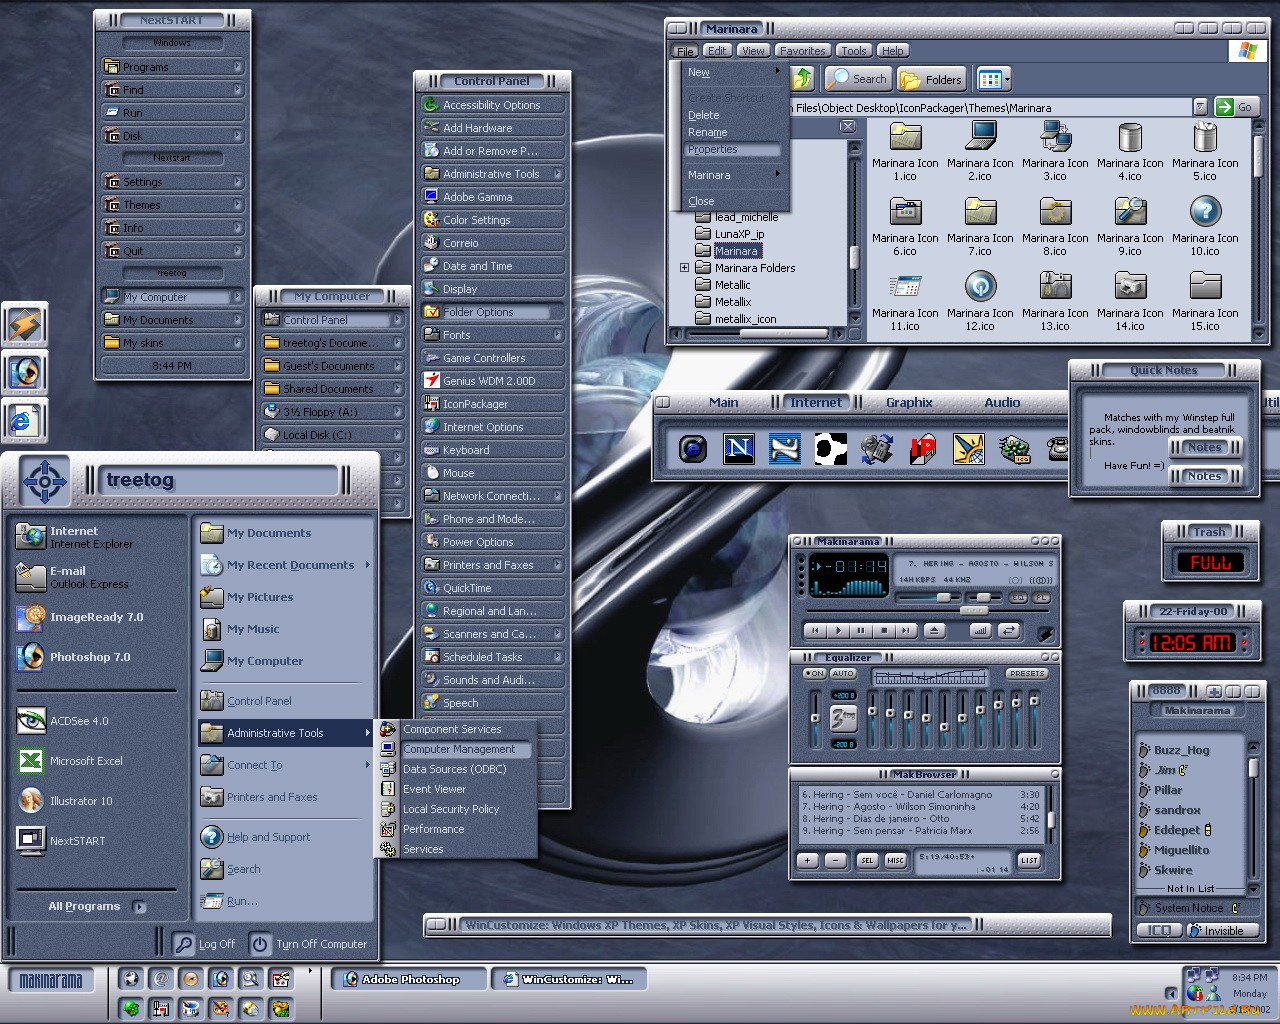The width and height of the screenshot is (1280, 1024).
Task: Switch to the Audio tab in the launcher
Action: (x=1001, y=402)
